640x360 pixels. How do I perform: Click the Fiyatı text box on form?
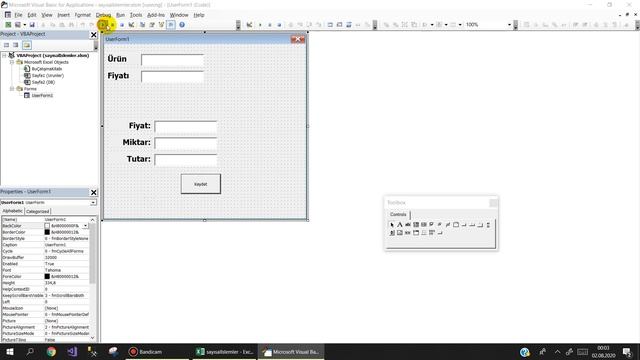[x=172, y=76]
